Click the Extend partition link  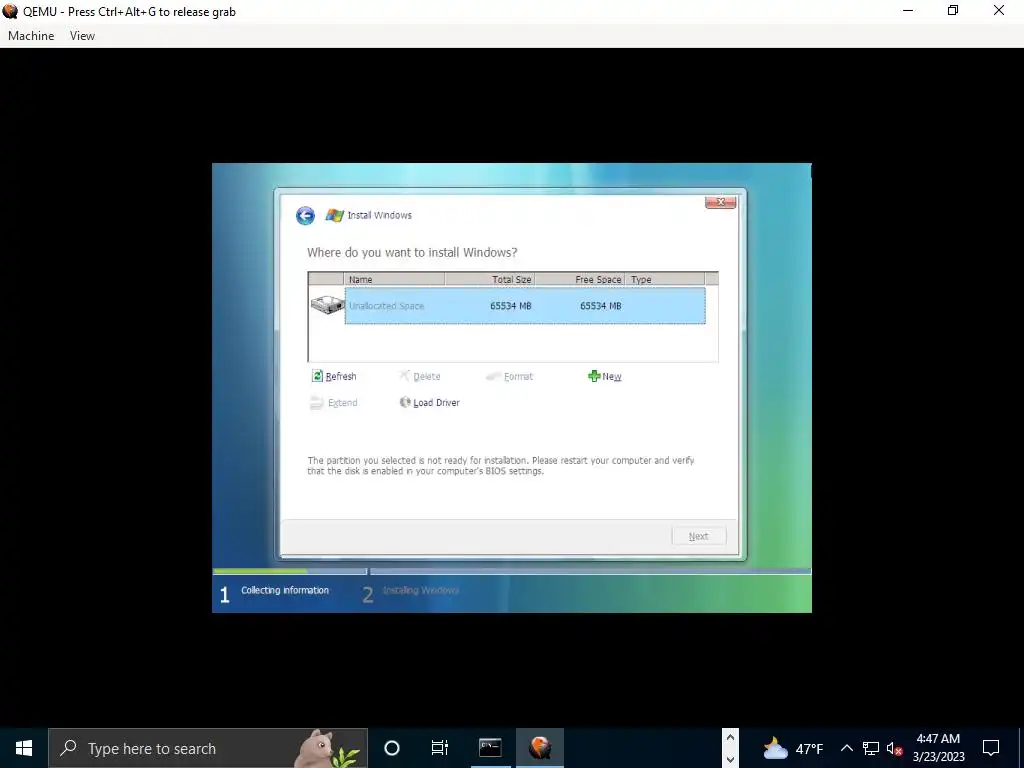click(342, 402)
